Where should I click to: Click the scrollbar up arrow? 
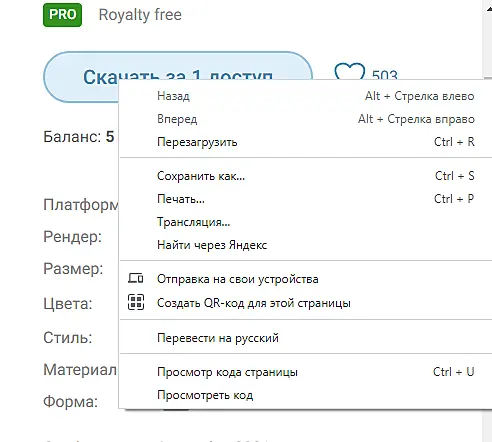488,8
